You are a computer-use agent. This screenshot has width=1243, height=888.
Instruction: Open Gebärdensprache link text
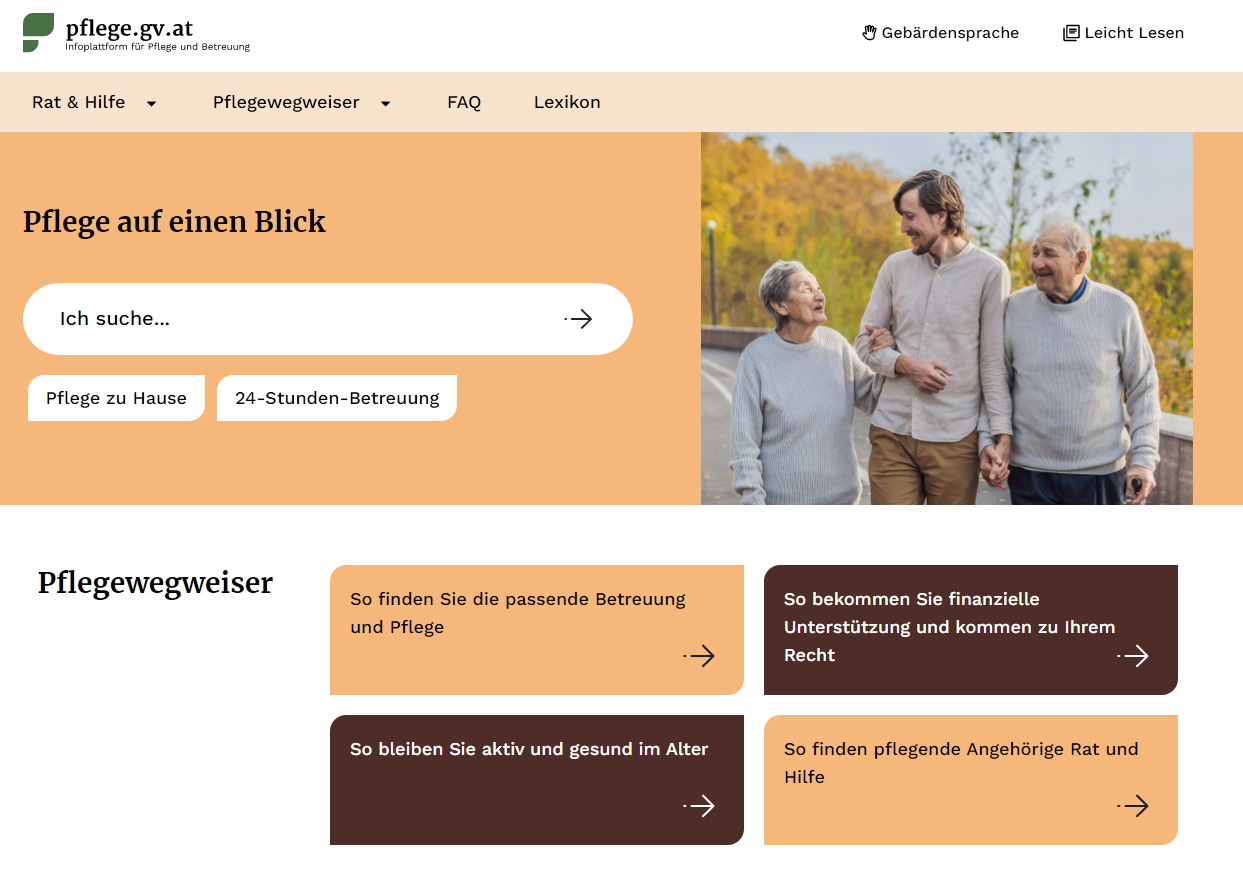coord(950,33)
